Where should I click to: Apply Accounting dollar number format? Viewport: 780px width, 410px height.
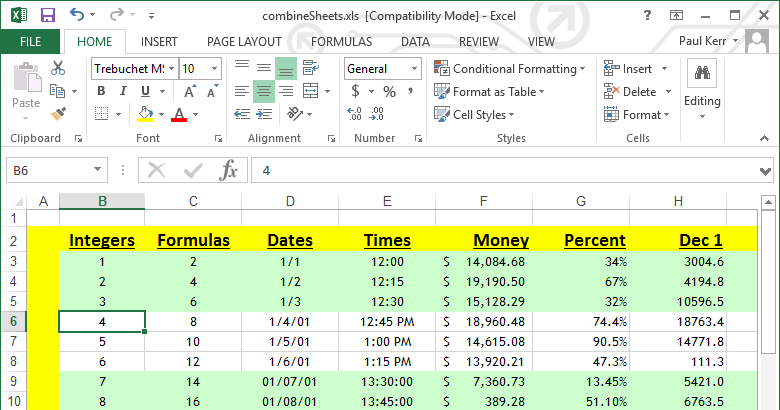click(355, 92)
